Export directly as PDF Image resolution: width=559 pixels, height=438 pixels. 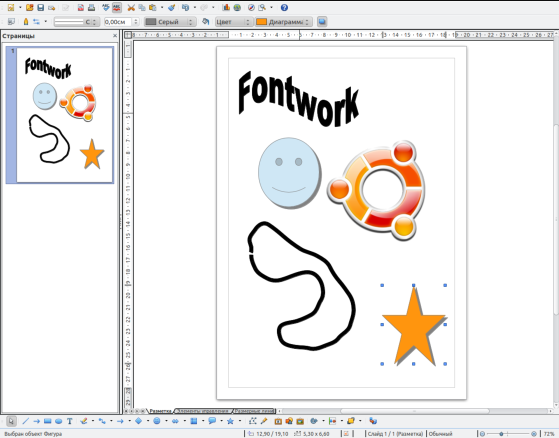coord(81,7)
